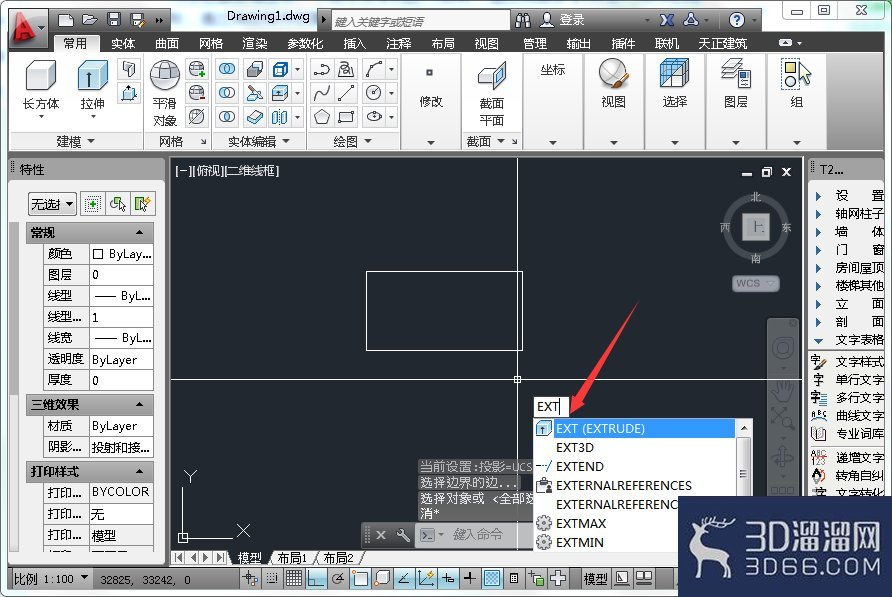Click the 登录 sign-in button

[x=562, y=20]
